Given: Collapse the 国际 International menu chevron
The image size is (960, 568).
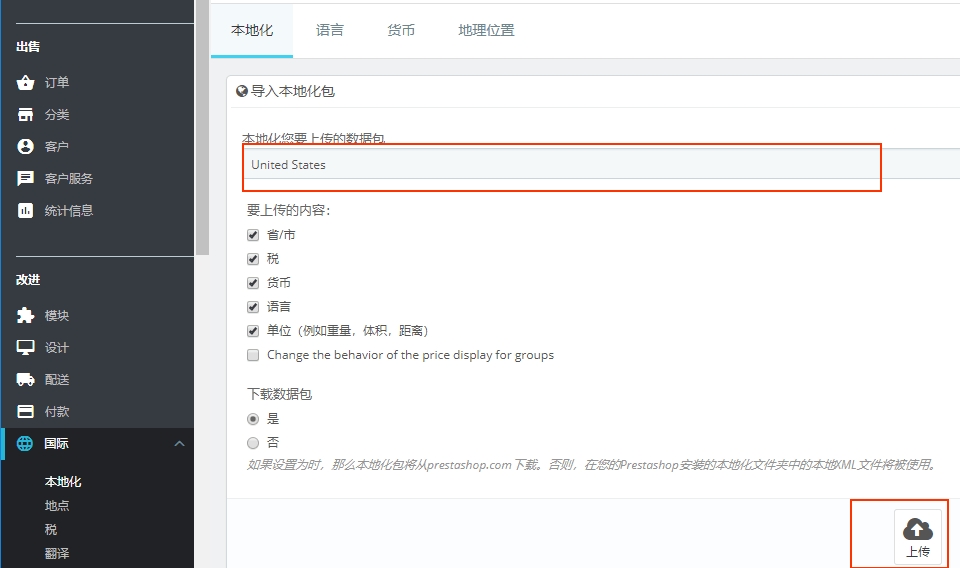Looking at the screenshot, I should pyautogui.click(x=179, y=444).
